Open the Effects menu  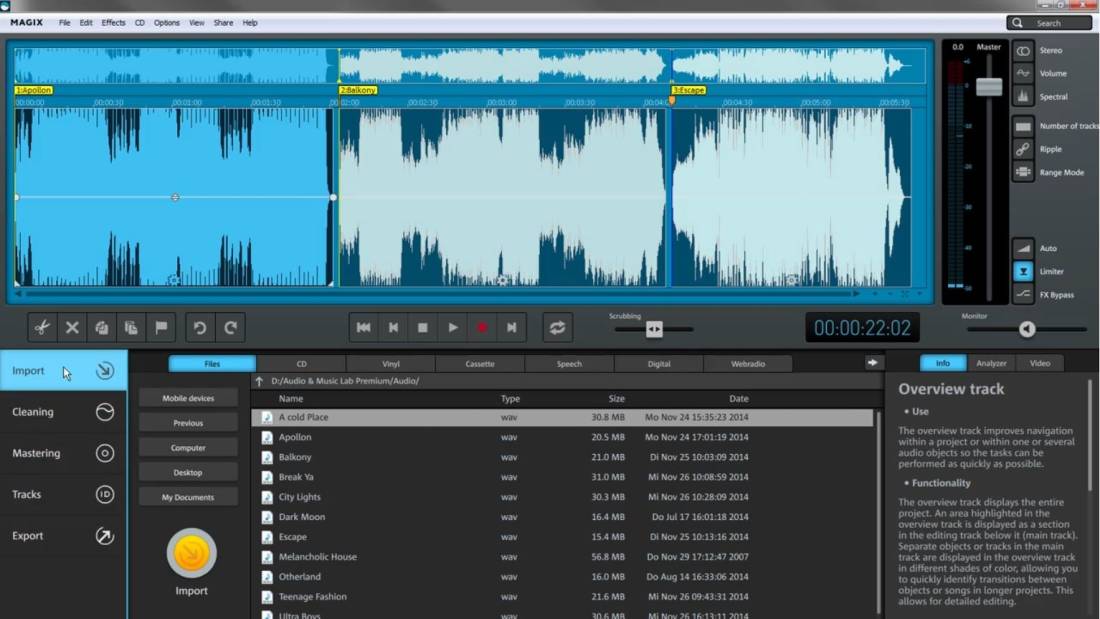tap(112, 22)
